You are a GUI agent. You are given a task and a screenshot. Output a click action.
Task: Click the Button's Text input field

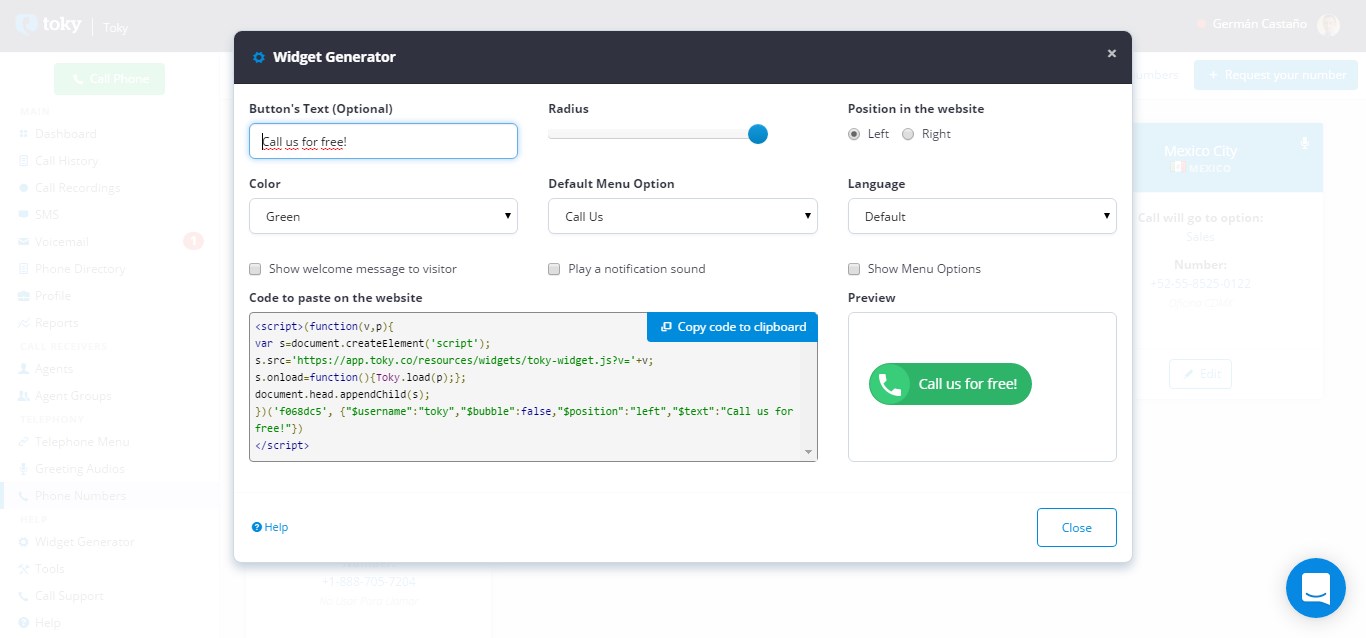click(383, 141)
